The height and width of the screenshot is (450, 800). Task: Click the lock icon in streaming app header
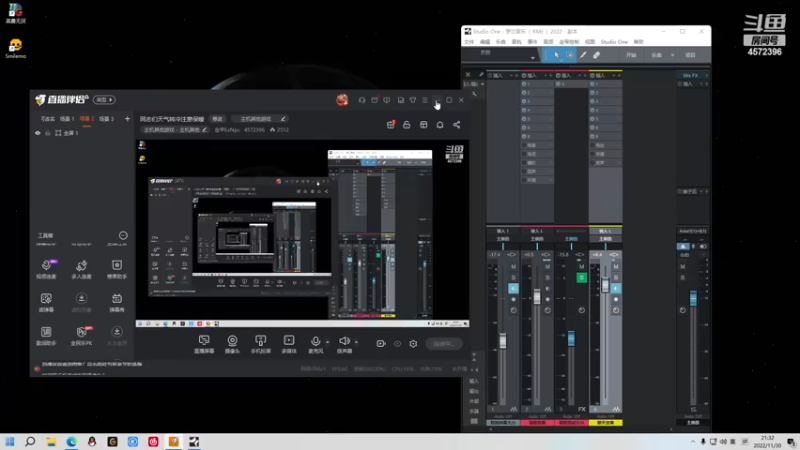click(x=407, y=125)
